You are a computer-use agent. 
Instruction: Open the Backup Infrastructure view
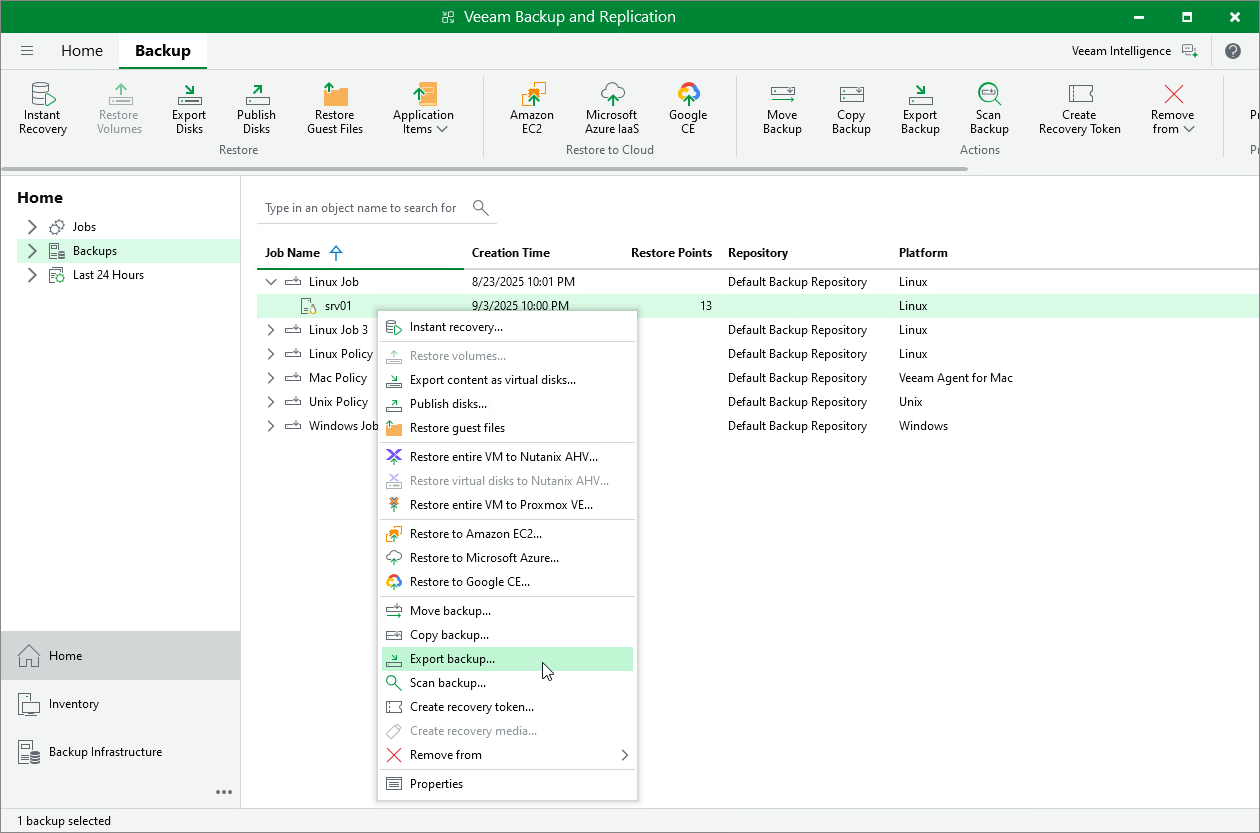[x=120, y=752]
